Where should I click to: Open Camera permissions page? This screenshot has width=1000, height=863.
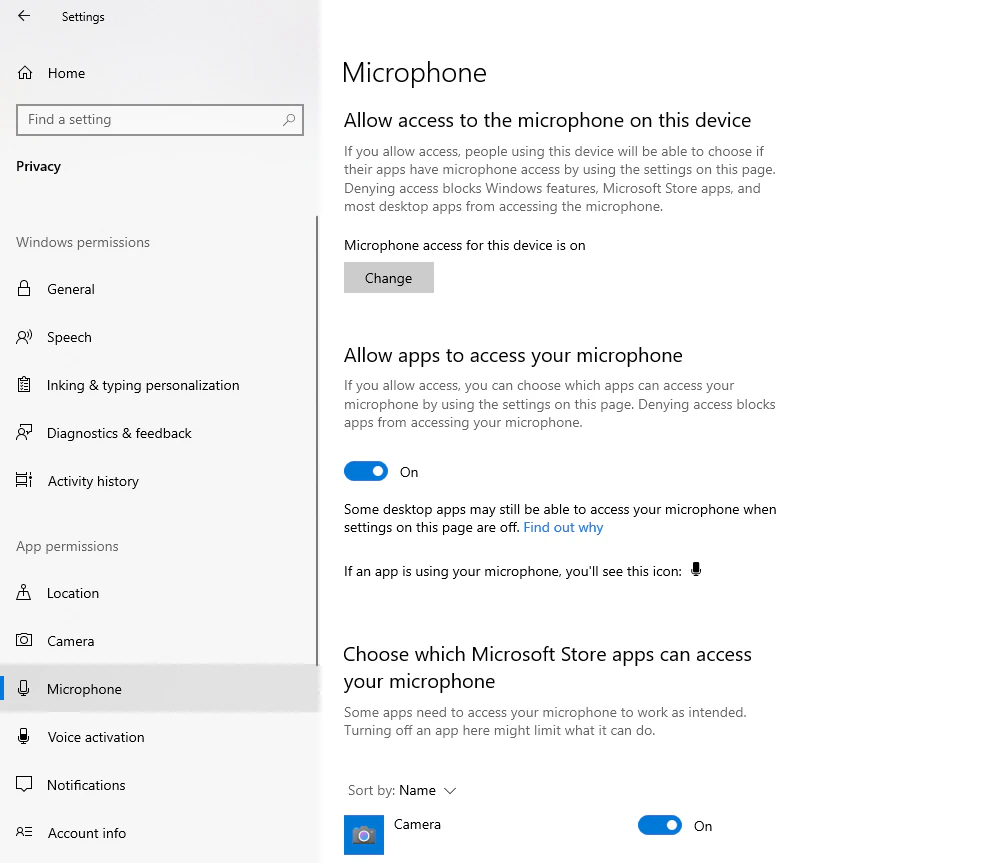[x=159, y=641]
